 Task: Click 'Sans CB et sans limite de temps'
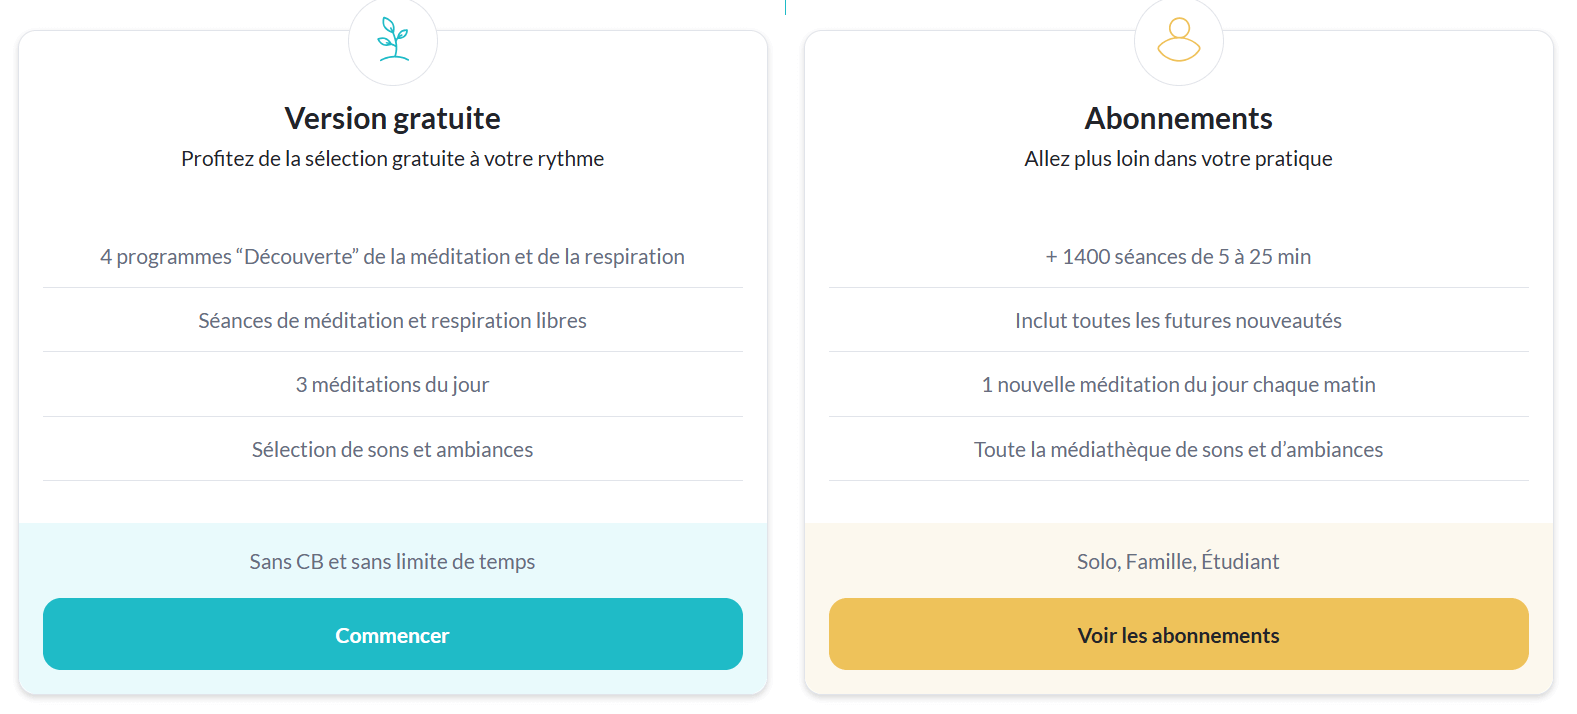coord(392,561)
